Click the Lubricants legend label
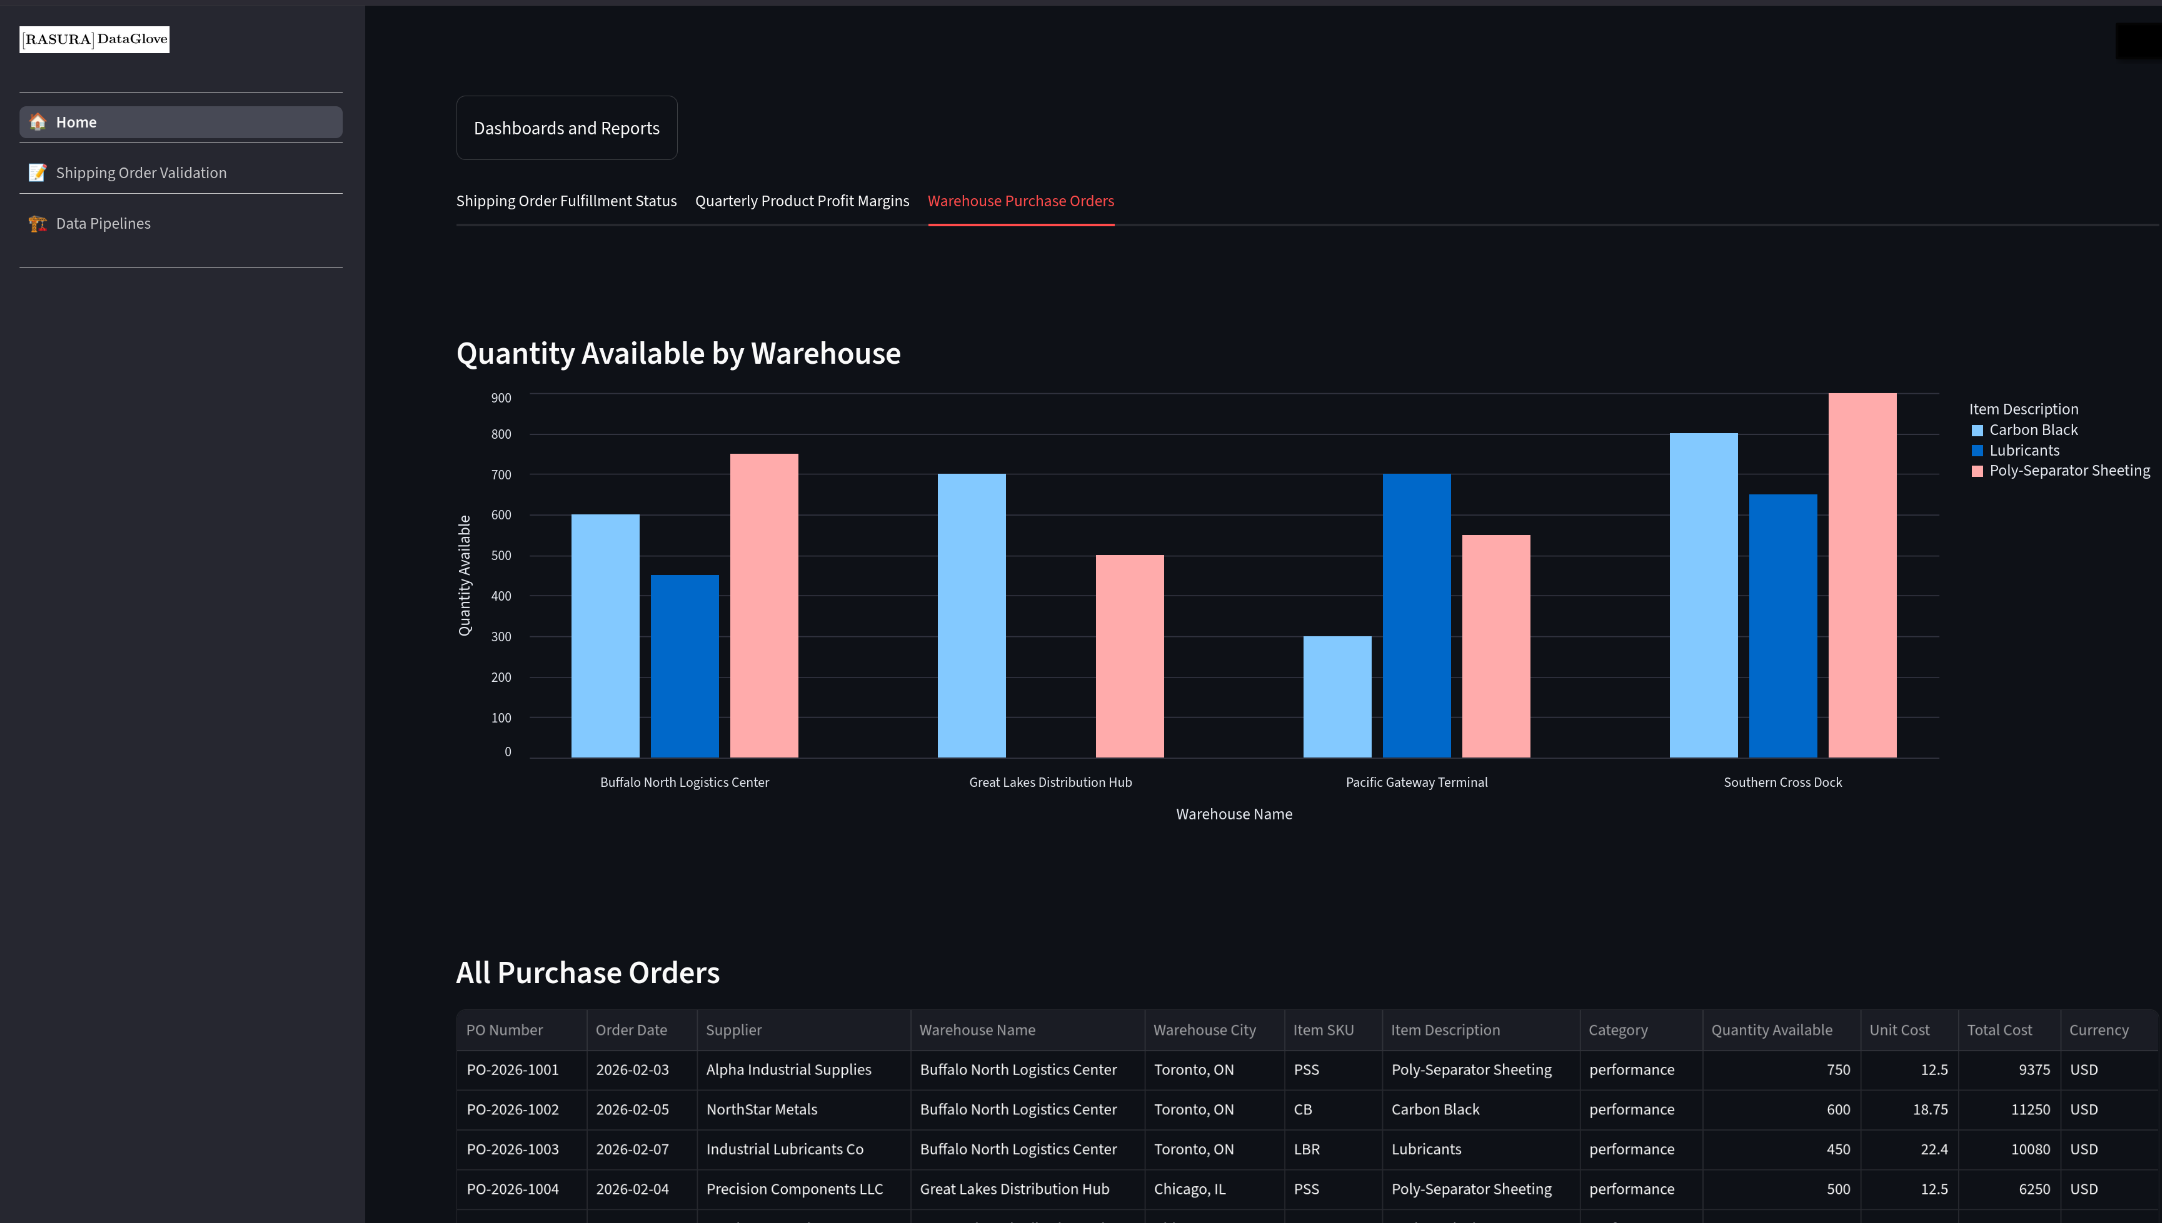 [2024, 451]
